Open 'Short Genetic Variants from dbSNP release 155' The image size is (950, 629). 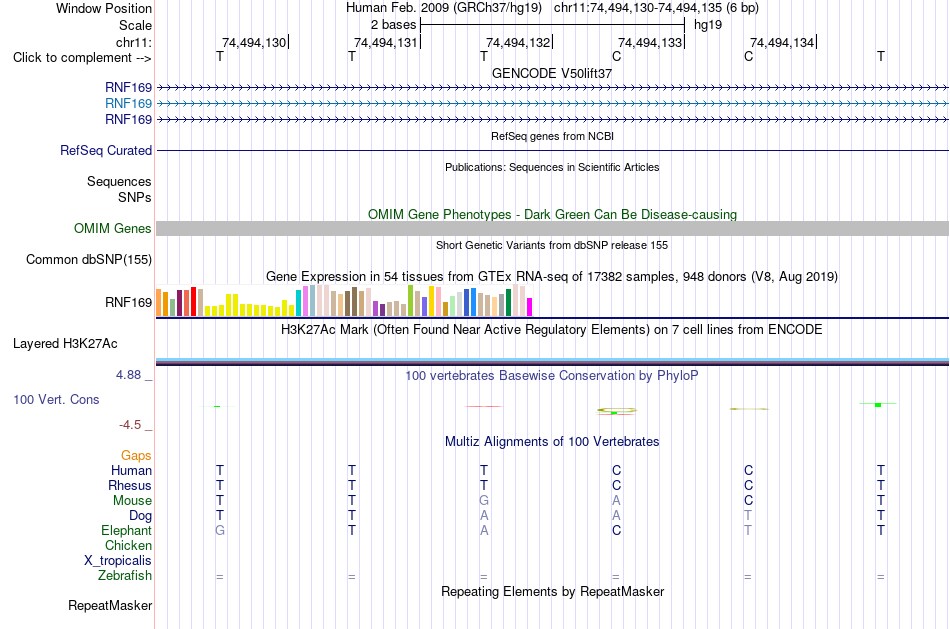tap(552, 245)
